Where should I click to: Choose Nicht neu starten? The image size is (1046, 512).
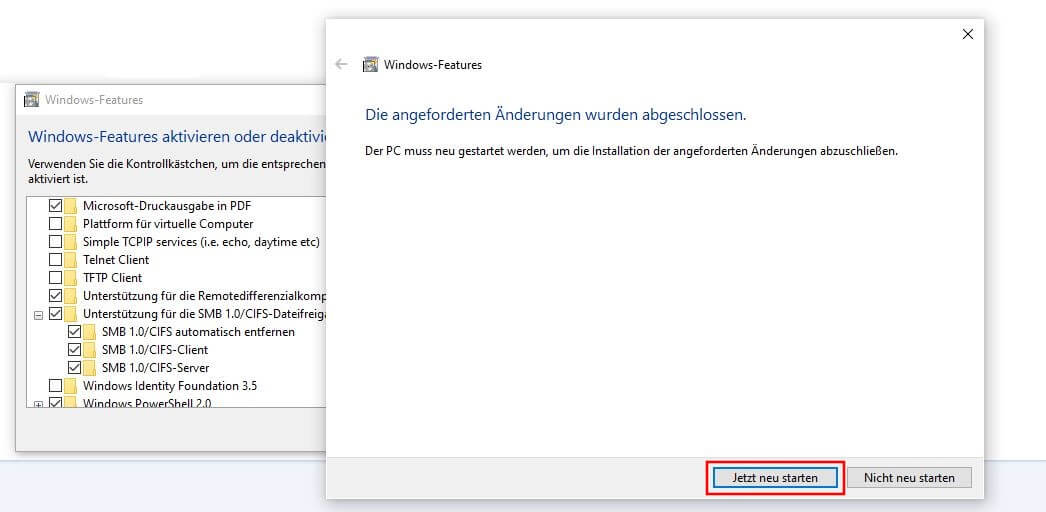[909, 477]
